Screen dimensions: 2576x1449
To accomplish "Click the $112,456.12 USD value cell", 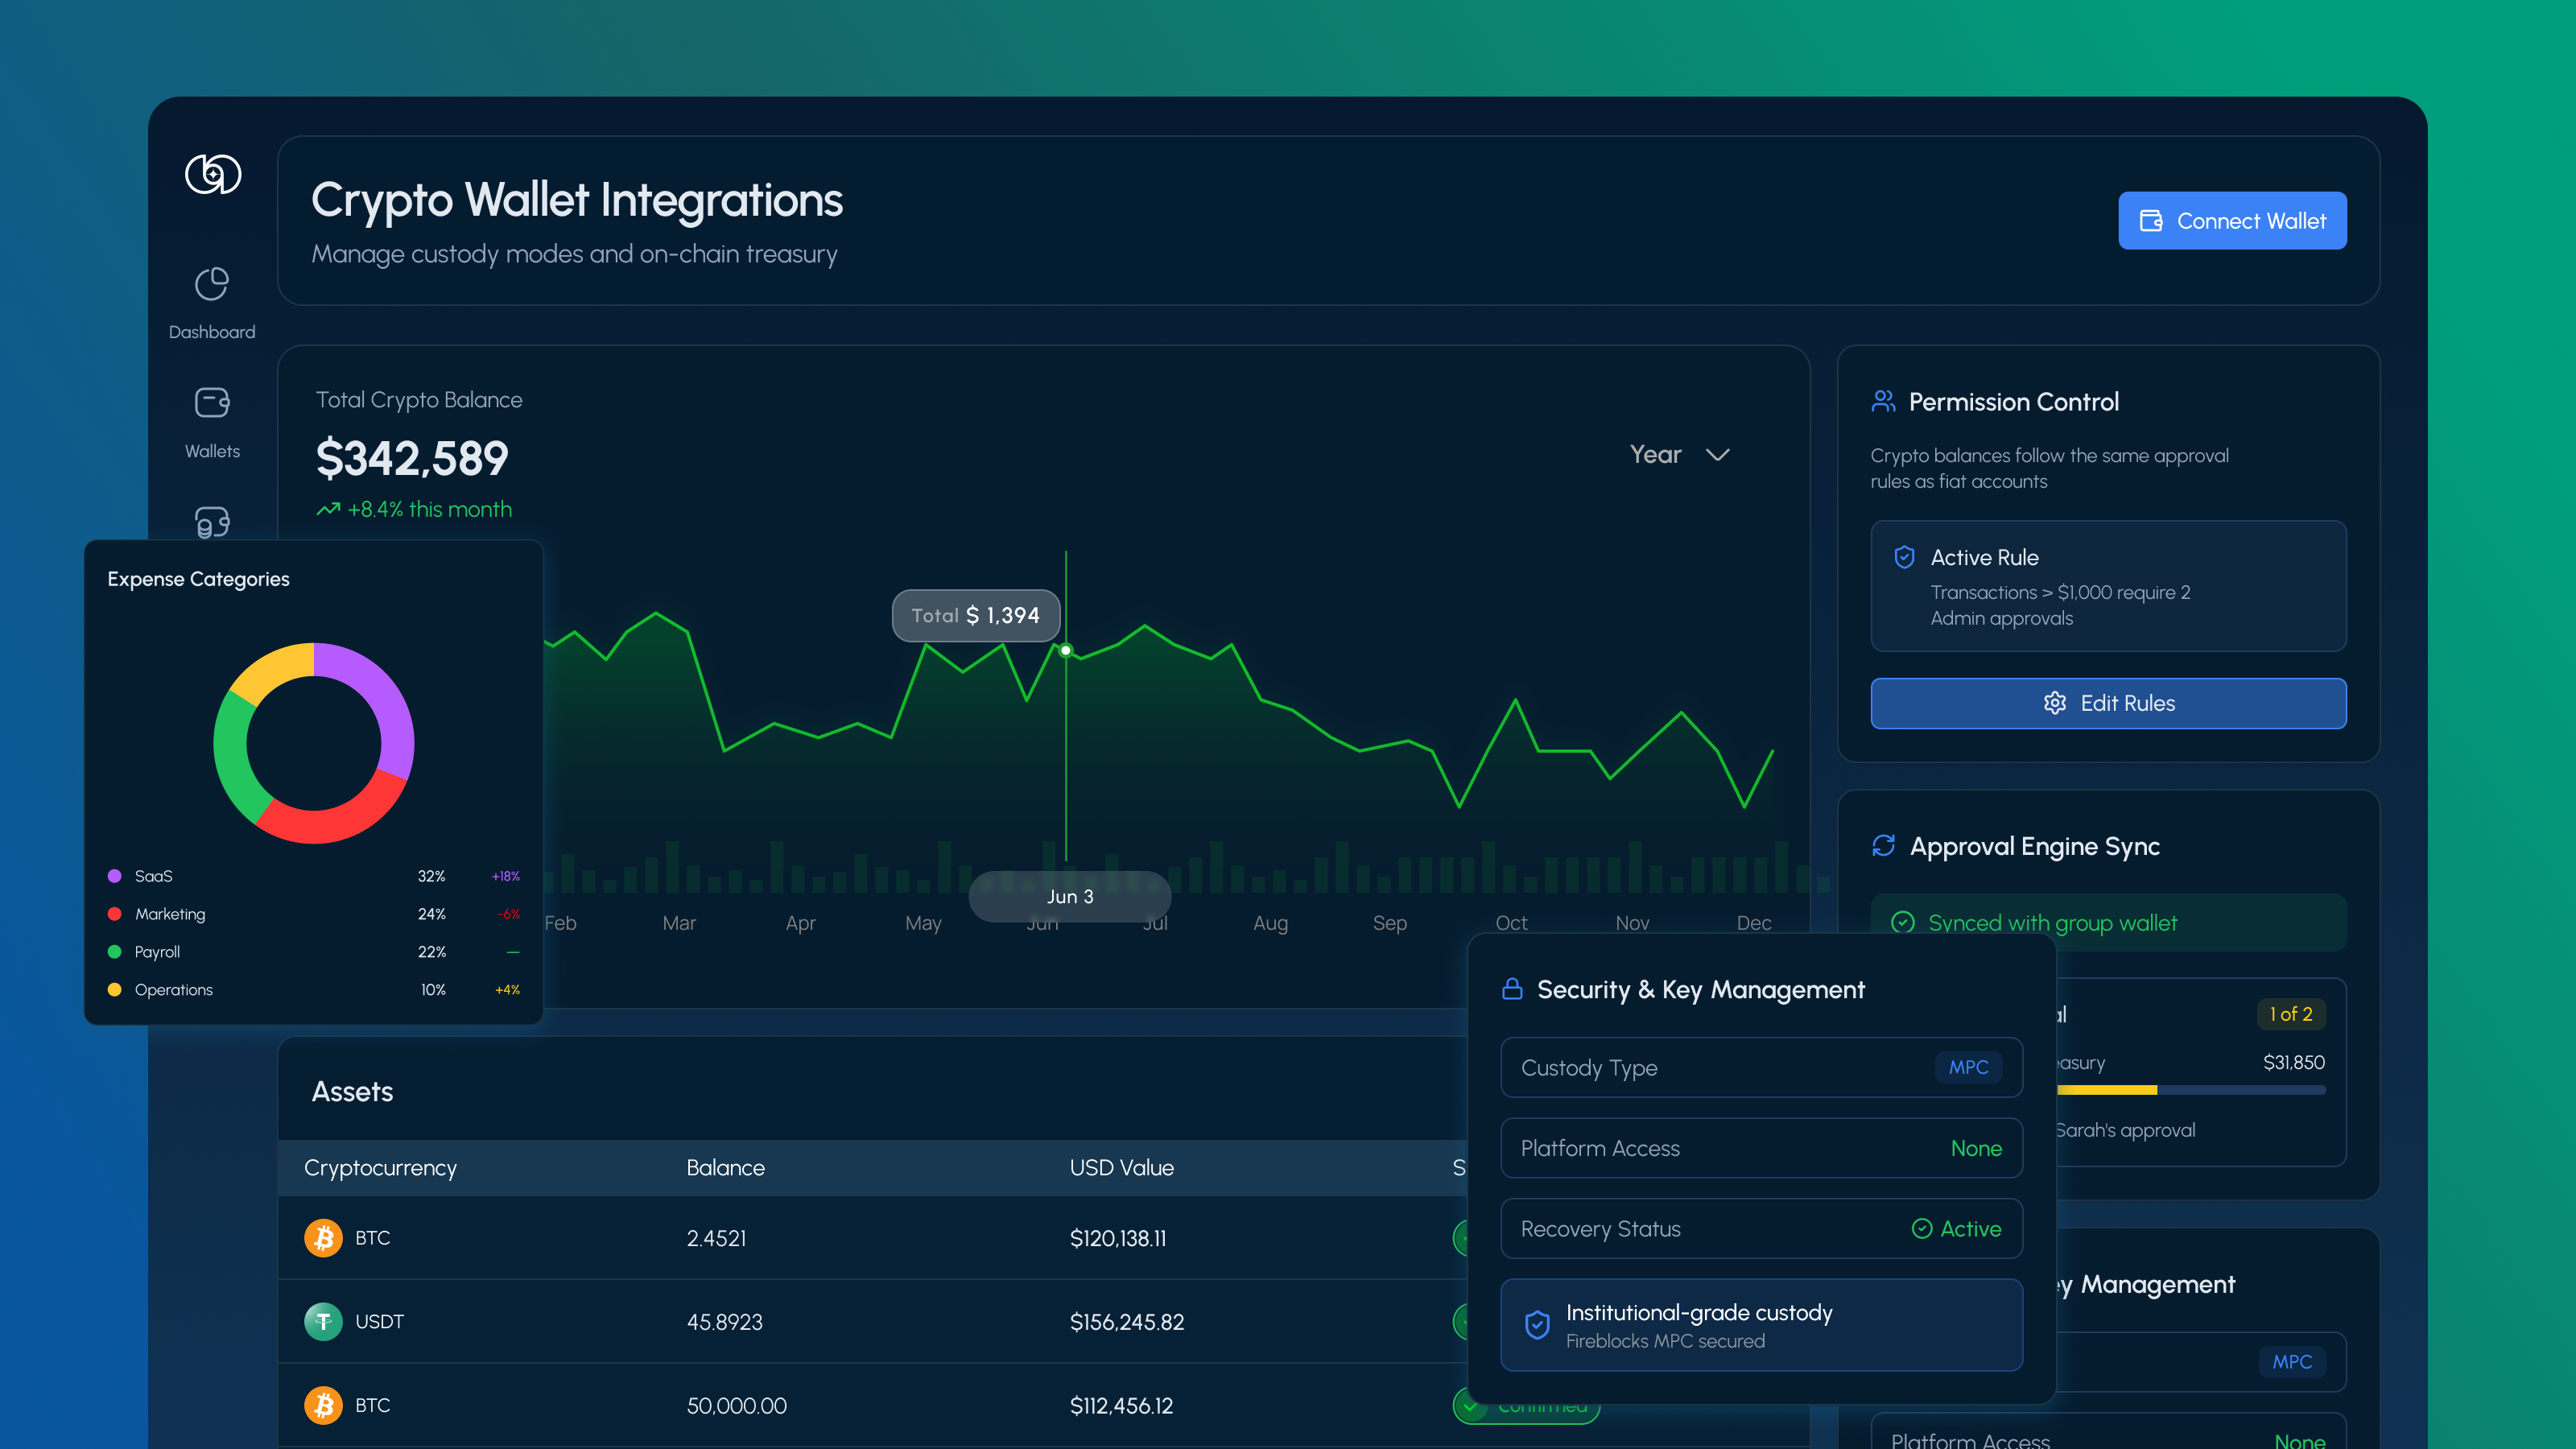I will coord(1121,1406).
